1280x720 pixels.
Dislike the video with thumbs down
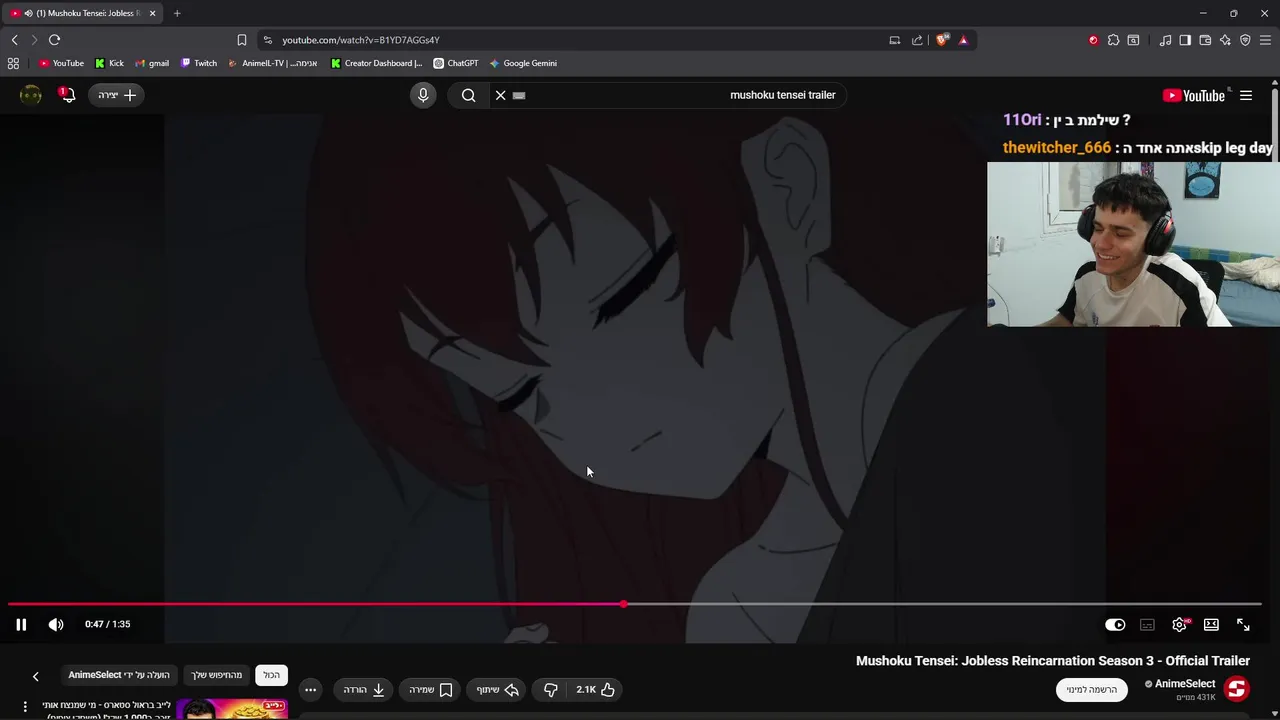(x=551, y=689)
